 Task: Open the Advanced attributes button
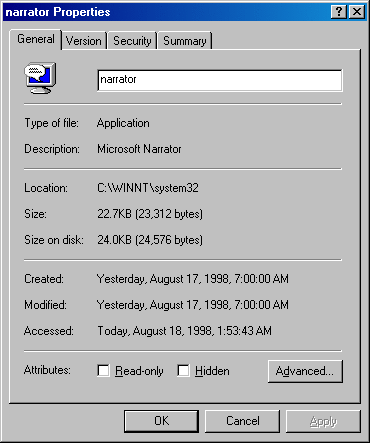pos(305,371)
